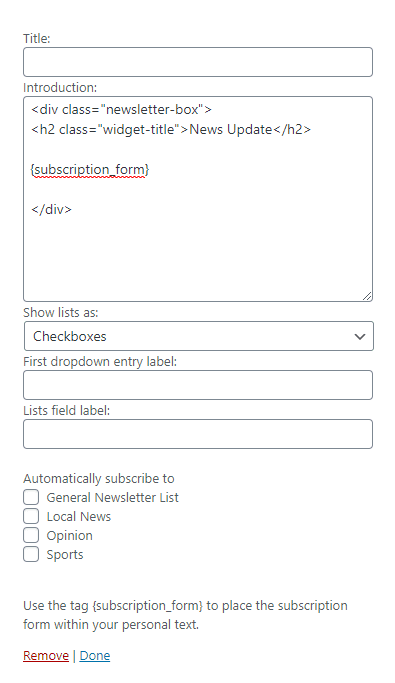Click the chevron arrow of Show lists dropdown

[x=360, y=336]
